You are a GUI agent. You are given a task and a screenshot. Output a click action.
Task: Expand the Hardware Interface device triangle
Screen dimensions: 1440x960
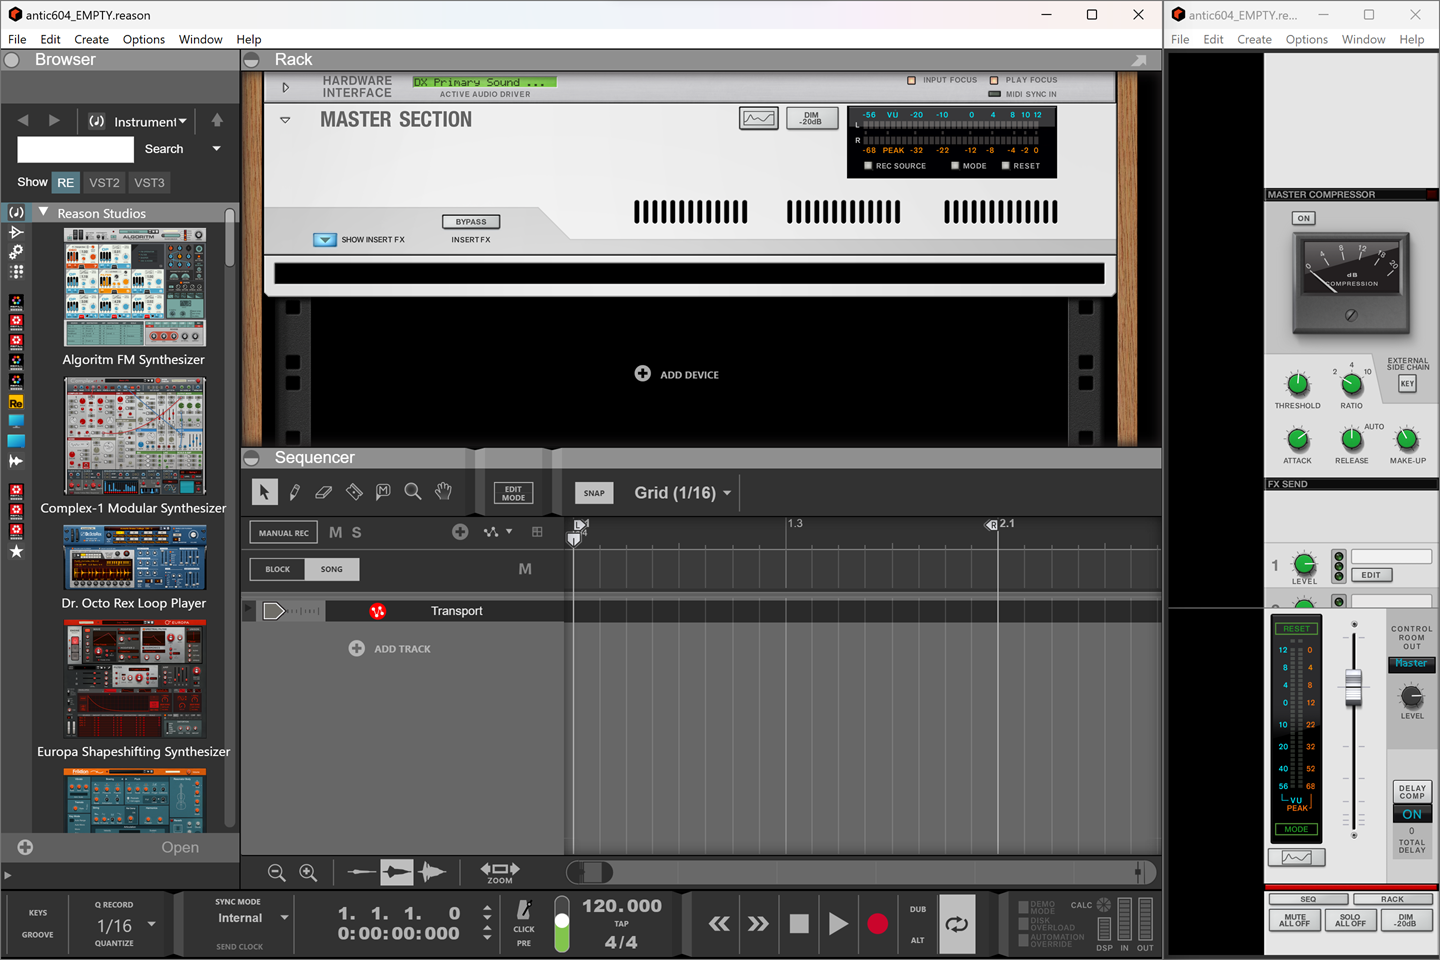tap(285, 87)
